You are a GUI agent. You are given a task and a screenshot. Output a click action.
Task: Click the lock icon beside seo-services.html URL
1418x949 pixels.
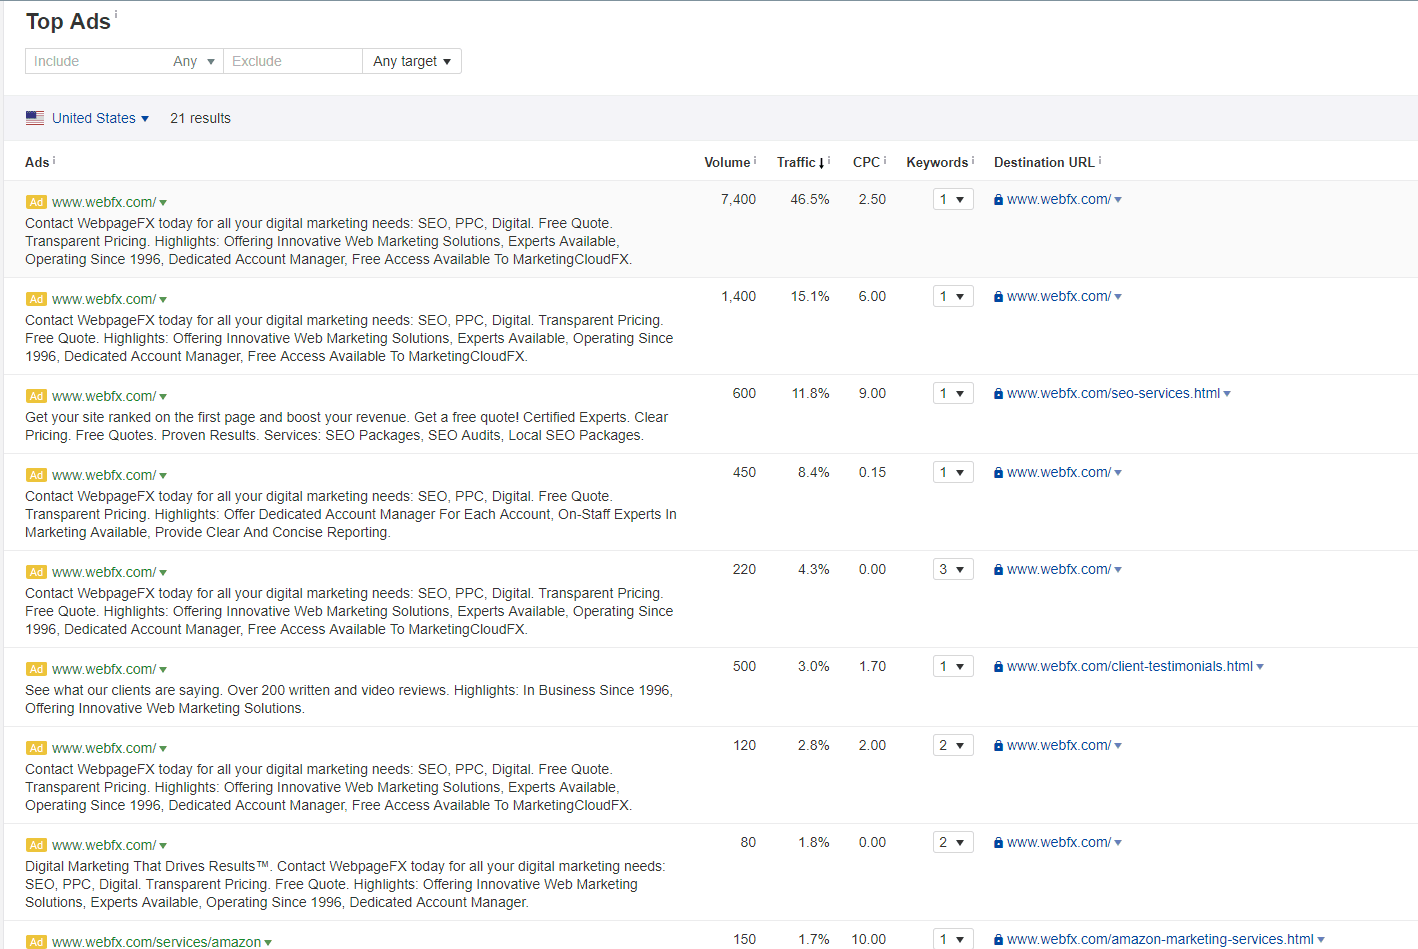click(x=998, y=393)
